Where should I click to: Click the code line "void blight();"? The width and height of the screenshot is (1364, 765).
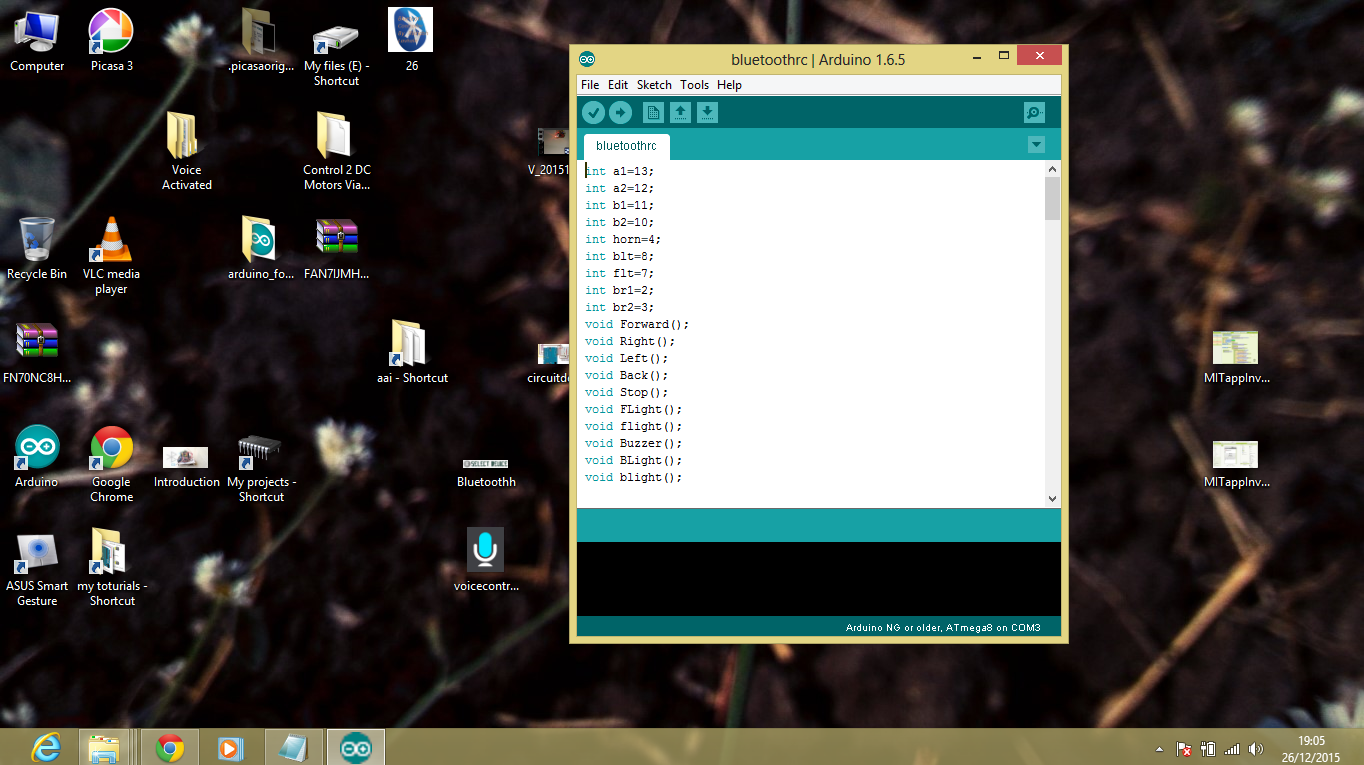(633, 477)
